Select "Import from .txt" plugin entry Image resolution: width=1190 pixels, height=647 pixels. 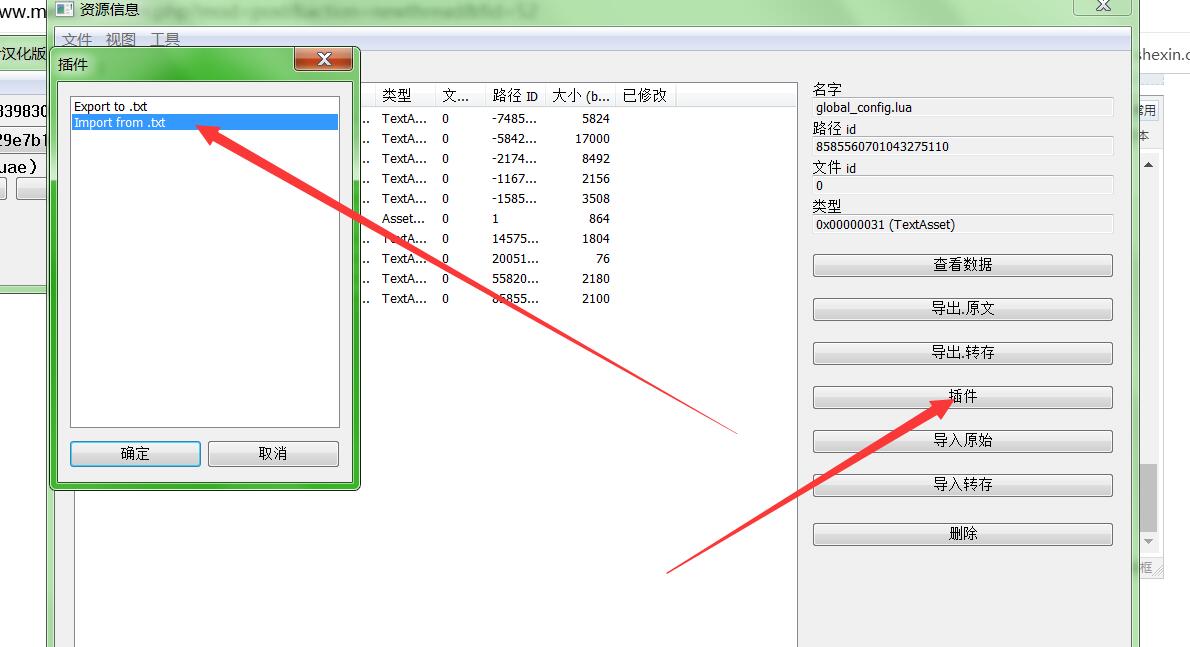pos(120,123)
